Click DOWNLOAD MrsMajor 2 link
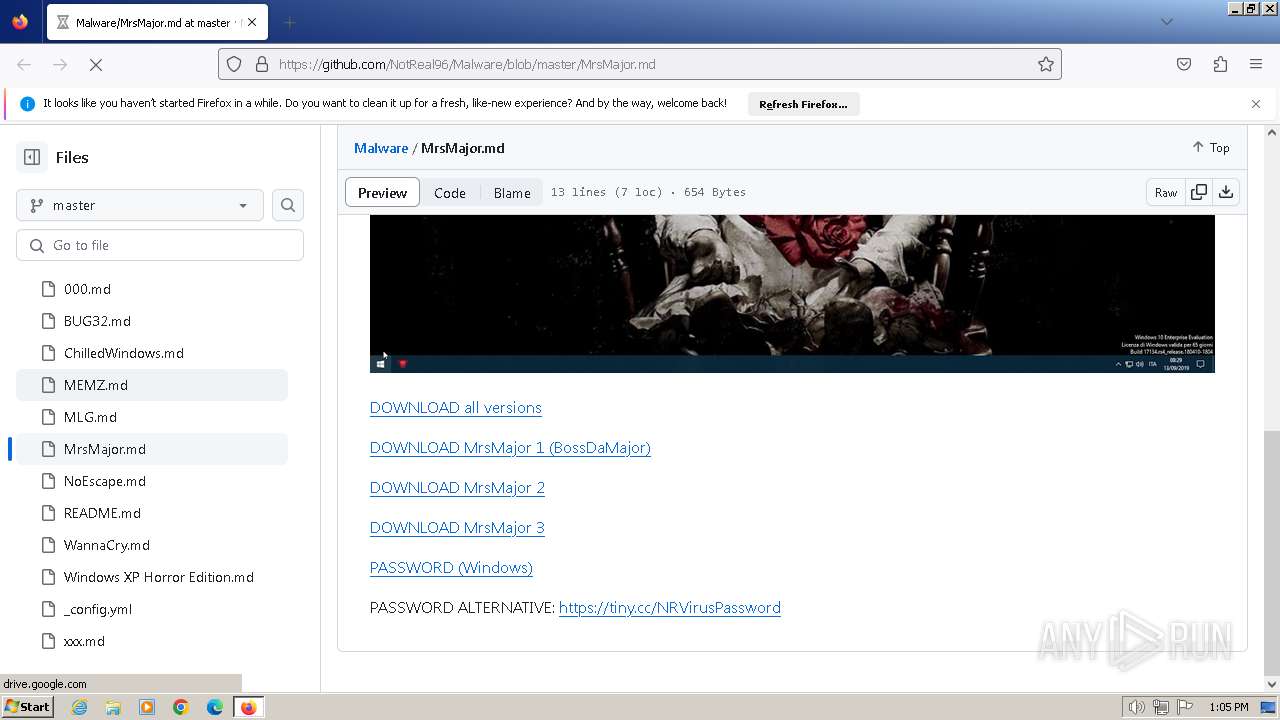 tap(457, 488)
